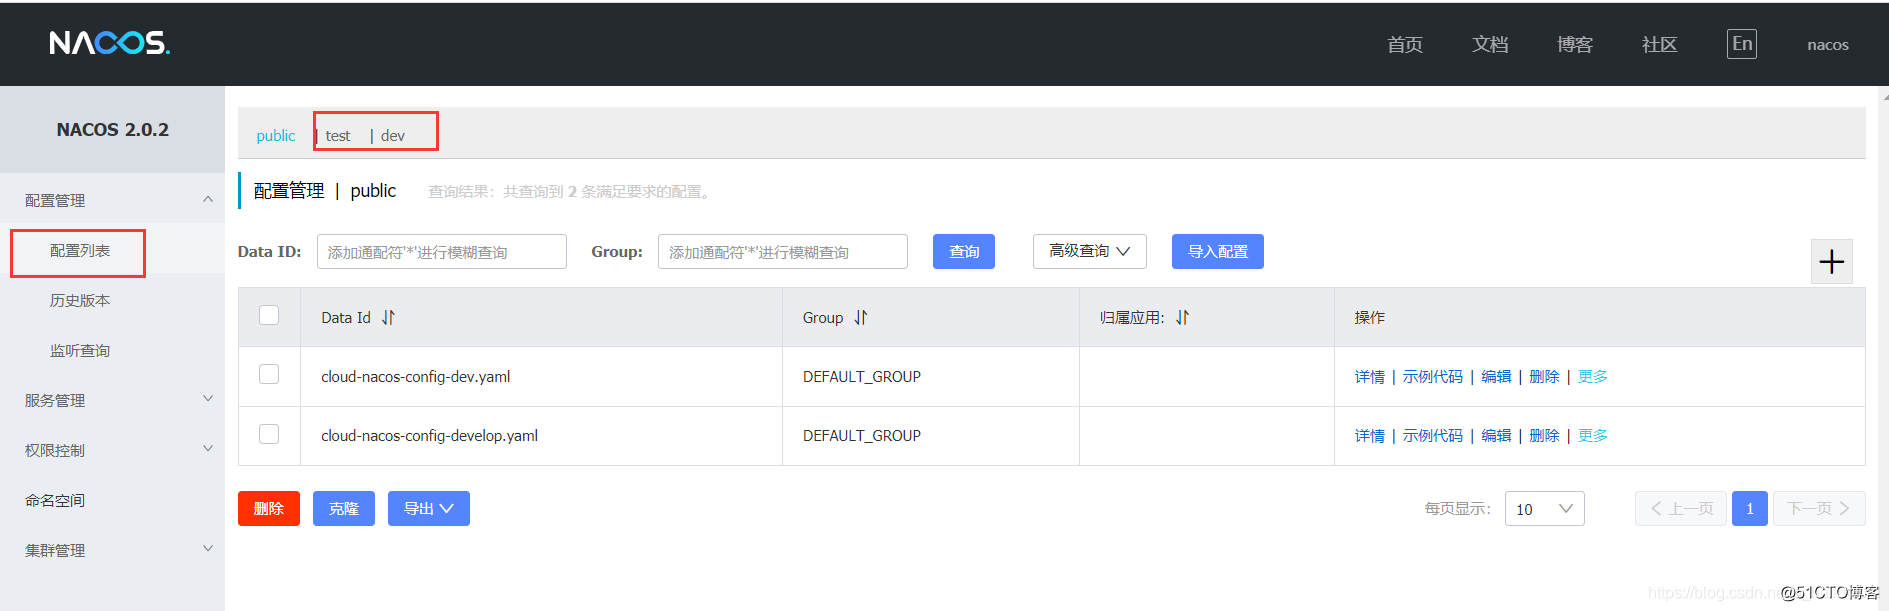Click the blue 查询 search button
Screen dimensions: 1889x611
963,252
